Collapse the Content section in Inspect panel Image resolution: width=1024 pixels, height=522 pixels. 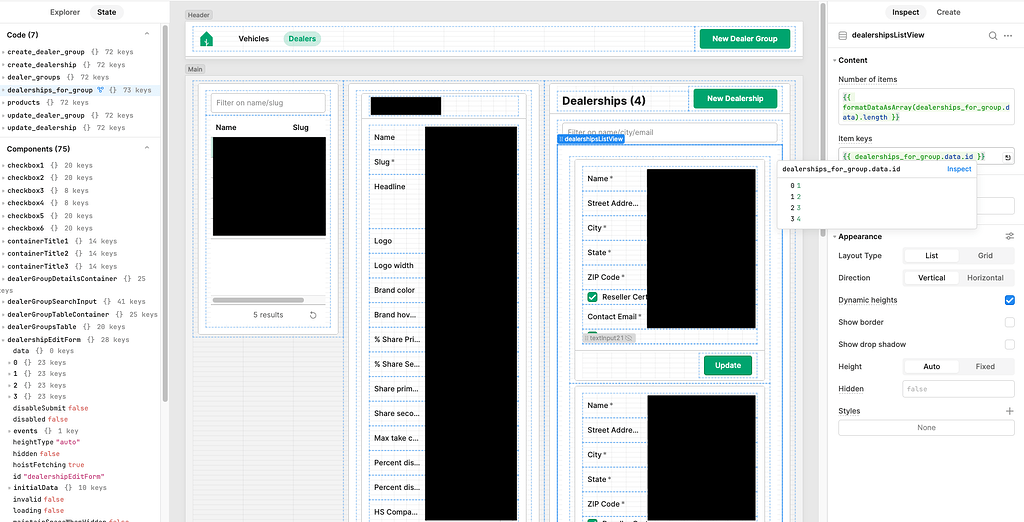tap(834, 60)
